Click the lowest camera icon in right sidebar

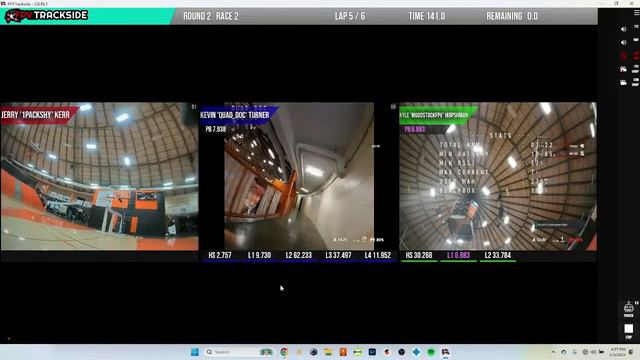tap(623, 82)
